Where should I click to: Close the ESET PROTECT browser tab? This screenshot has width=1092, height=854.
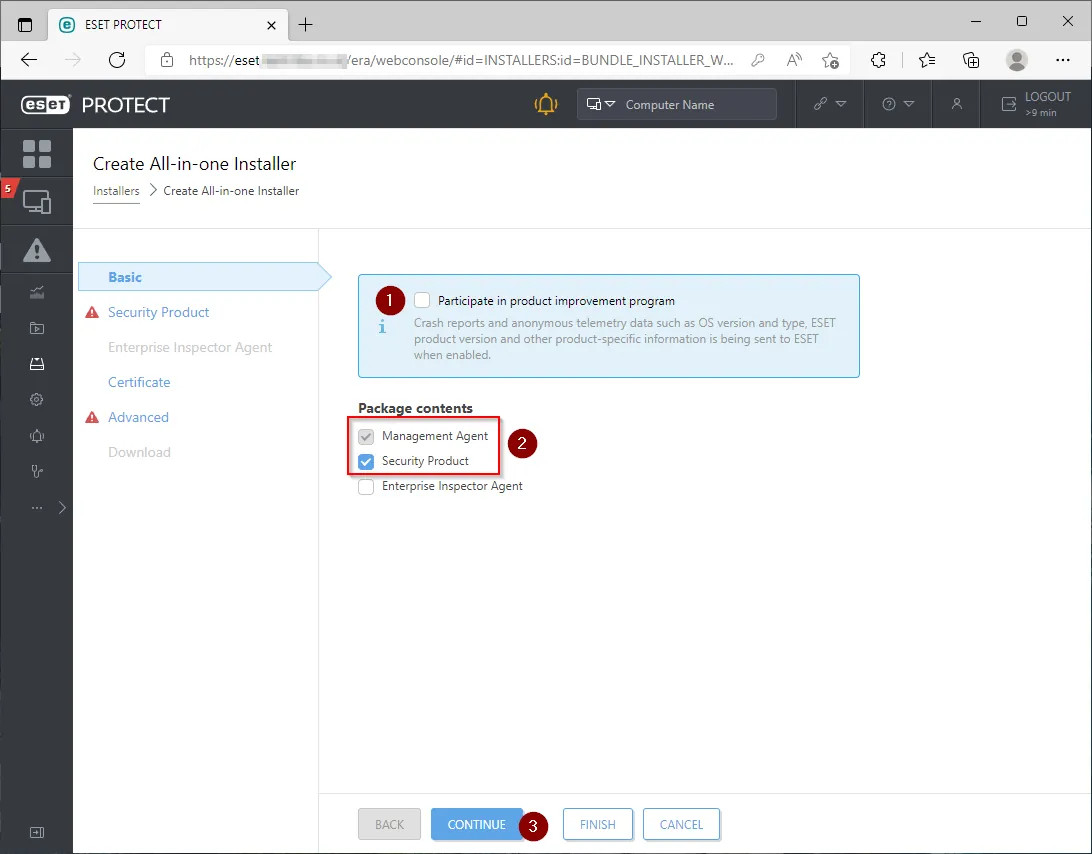[x=272, y=25]
